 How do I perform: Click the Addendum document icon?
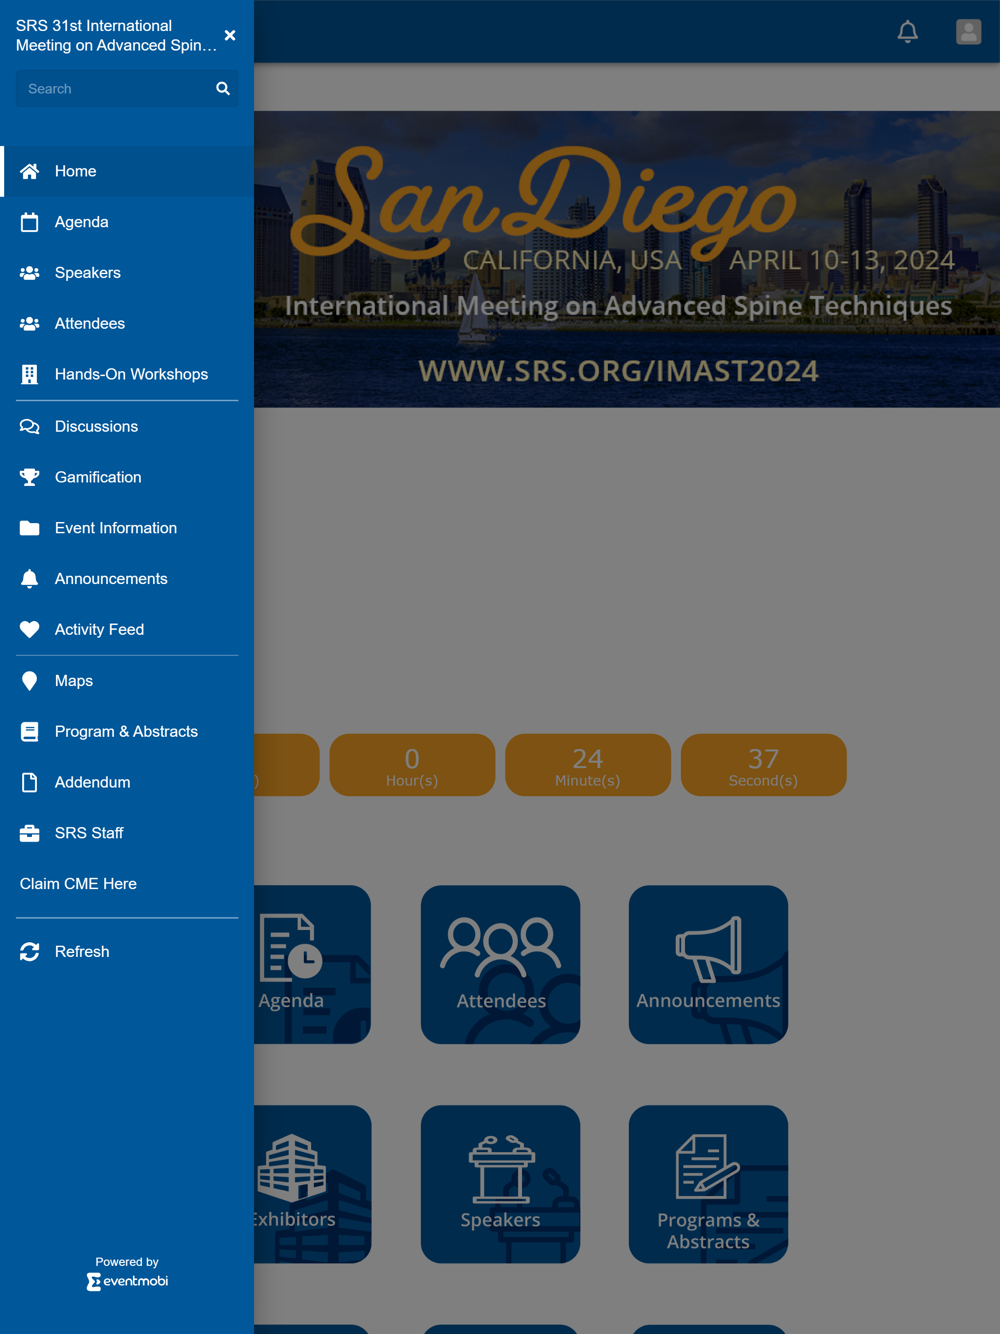(x=30, y=783)
